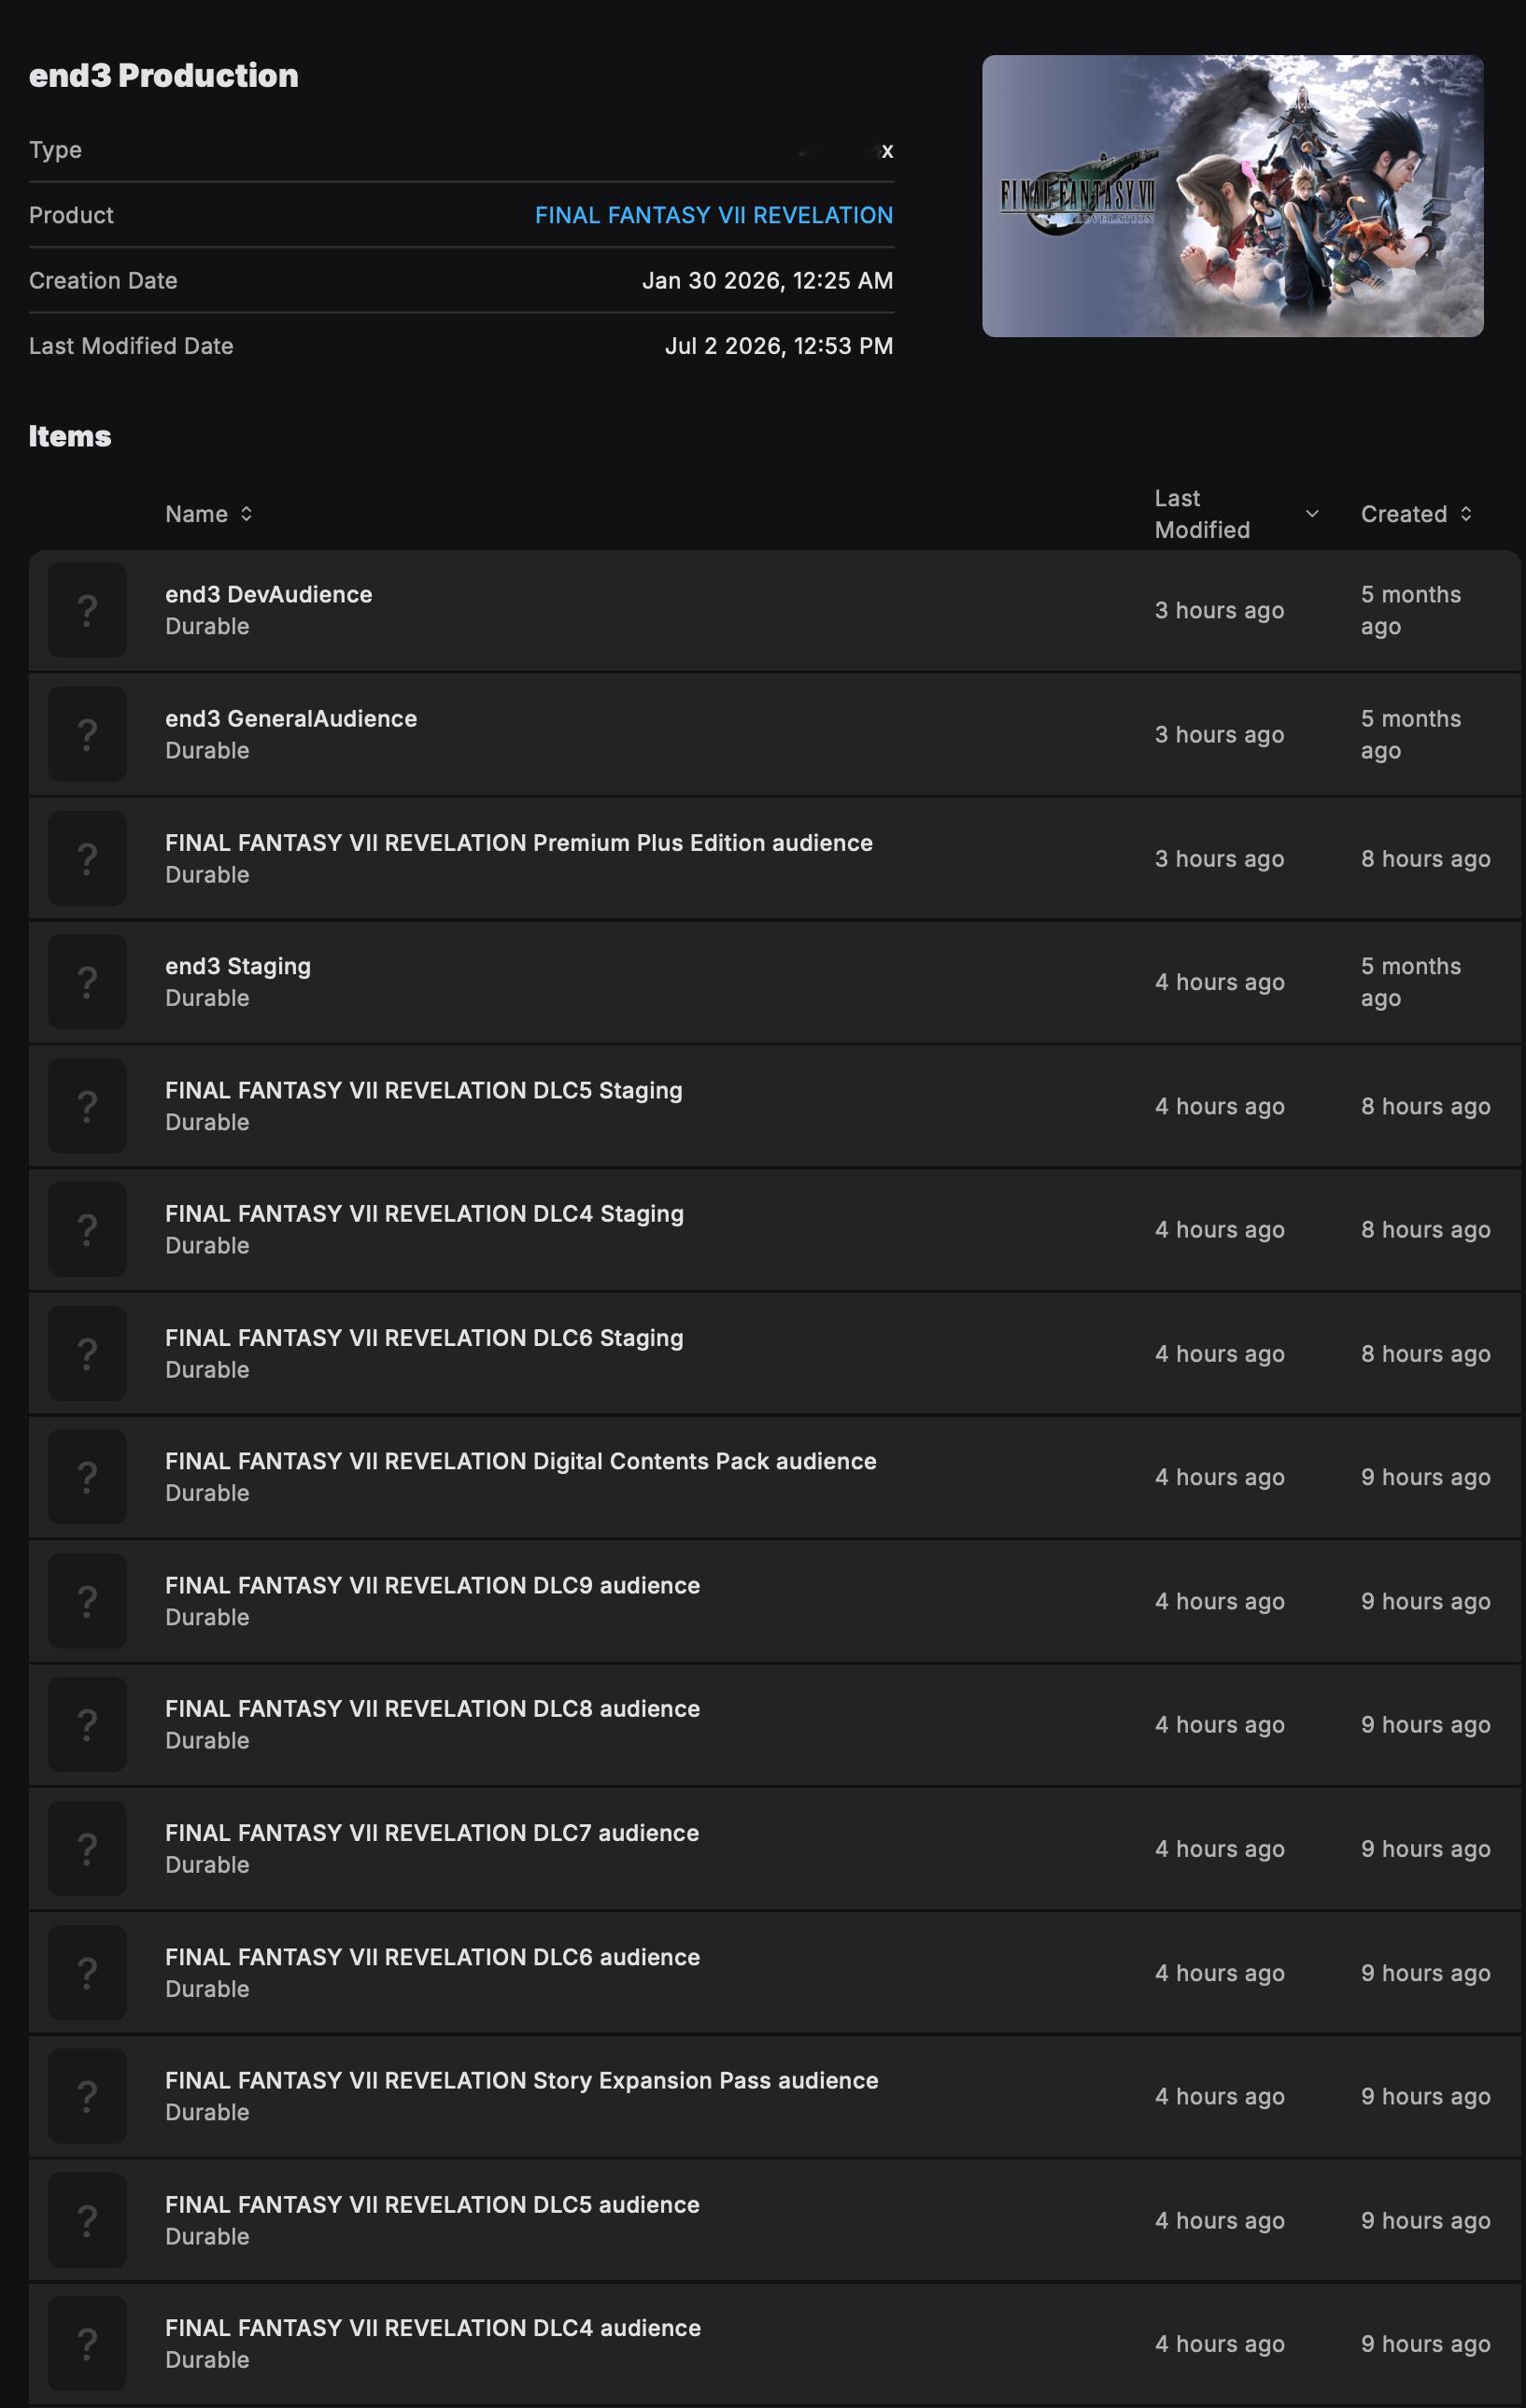Click the placeholder icon for DLC9 audience

click(x=87, y=1601)
